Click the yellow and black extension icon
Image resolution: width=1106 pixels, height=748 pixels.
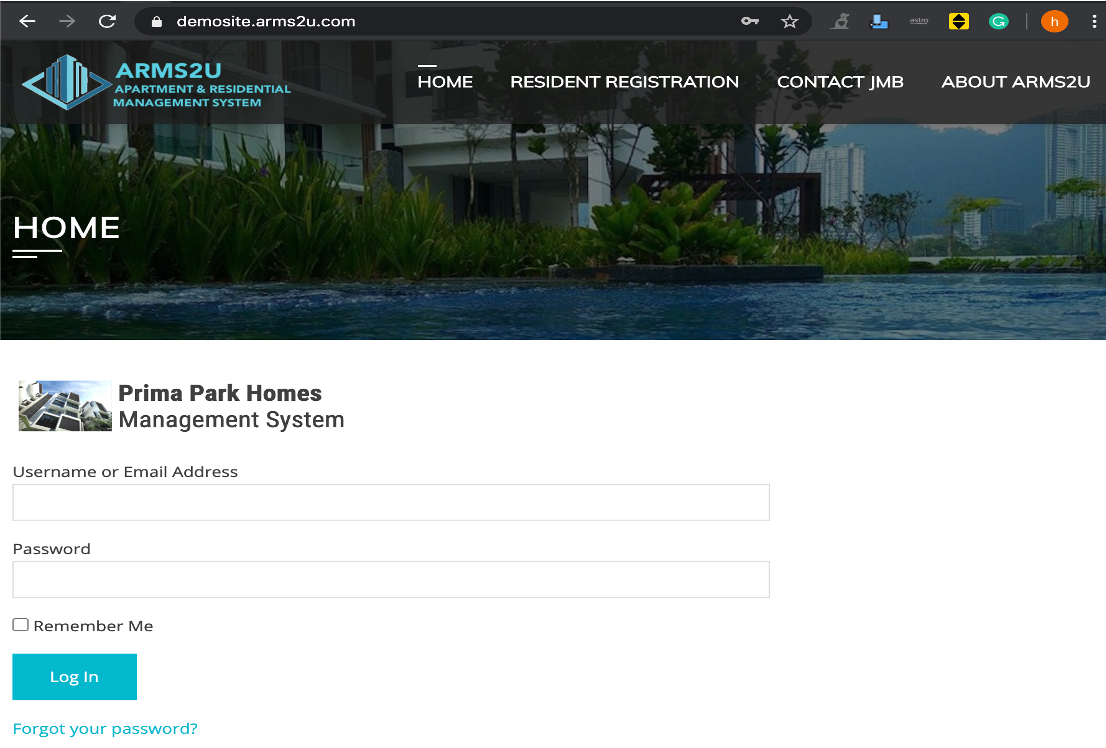click(959, 22)
